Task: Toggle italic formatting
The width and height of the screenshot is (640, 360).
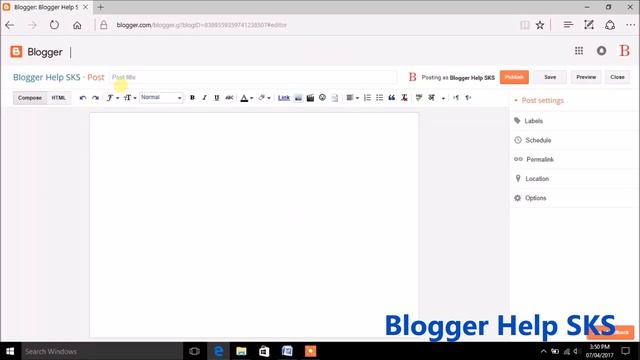Action: pos(204,98)
